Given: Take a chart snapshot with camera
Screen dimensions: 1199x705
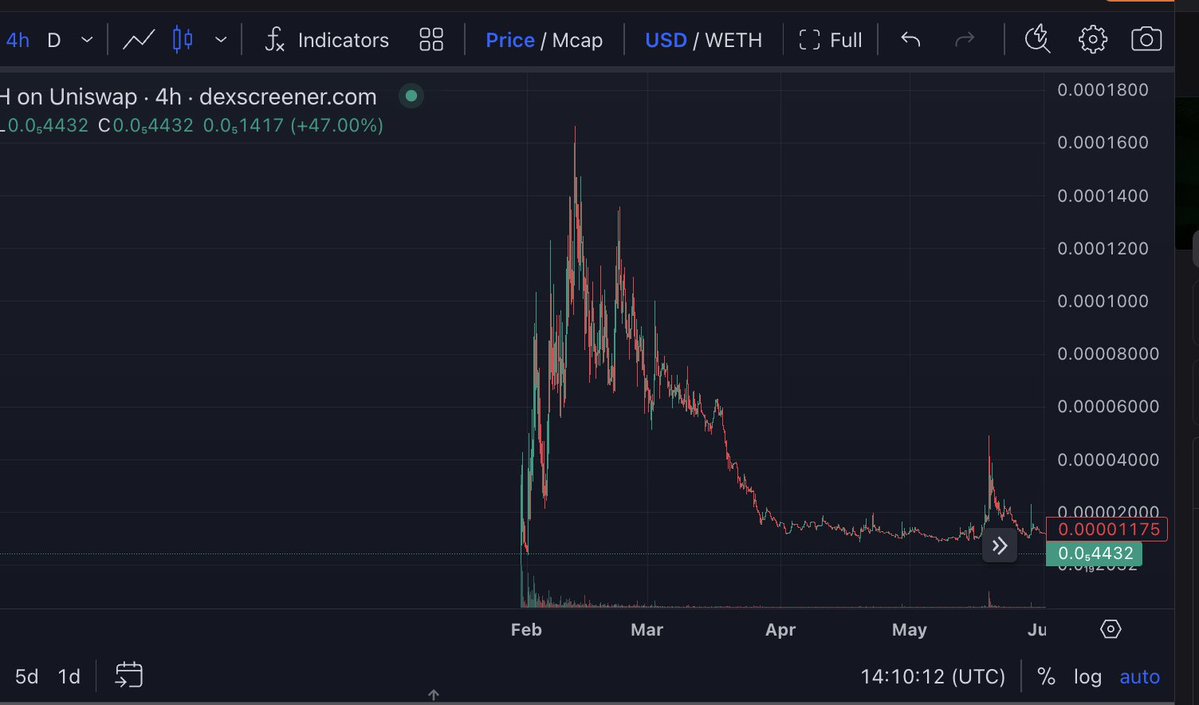Looking at the screenshot, I should pos(1146,39).
